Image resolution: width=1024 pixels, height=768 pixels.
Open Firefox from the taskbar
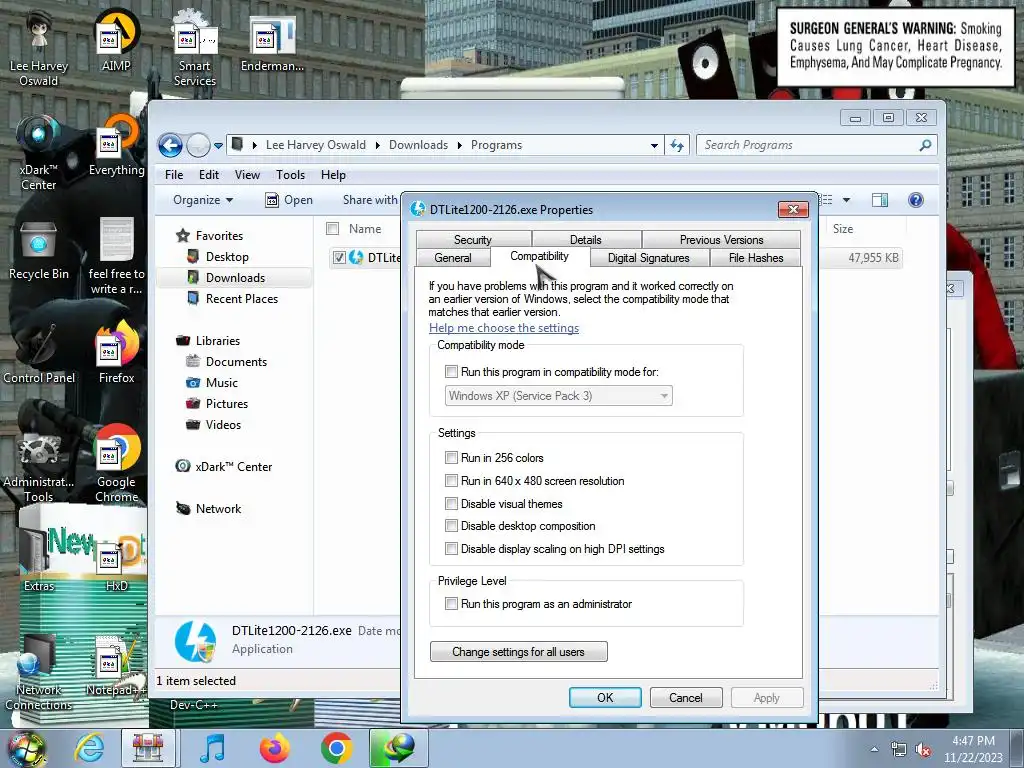click(x=274, y=748)
